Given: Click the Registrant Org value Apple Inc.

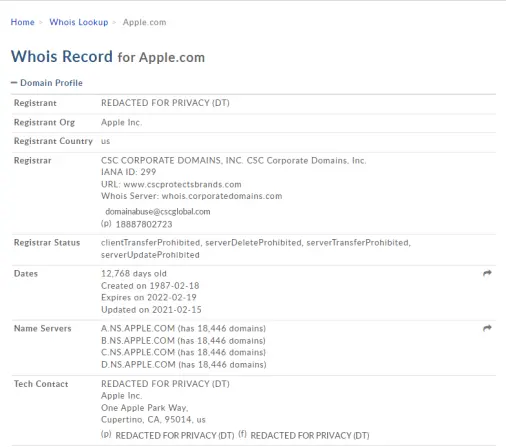Looking at the screenshot, I should pyautogui.click(x=121, y=122).
